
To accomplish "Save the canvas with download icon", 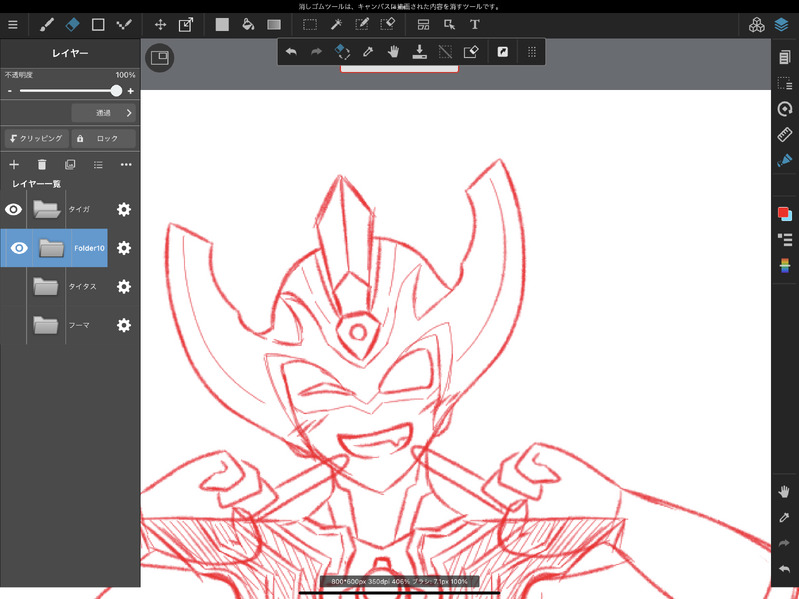I will pyautogui.click(x=419, y=51).
